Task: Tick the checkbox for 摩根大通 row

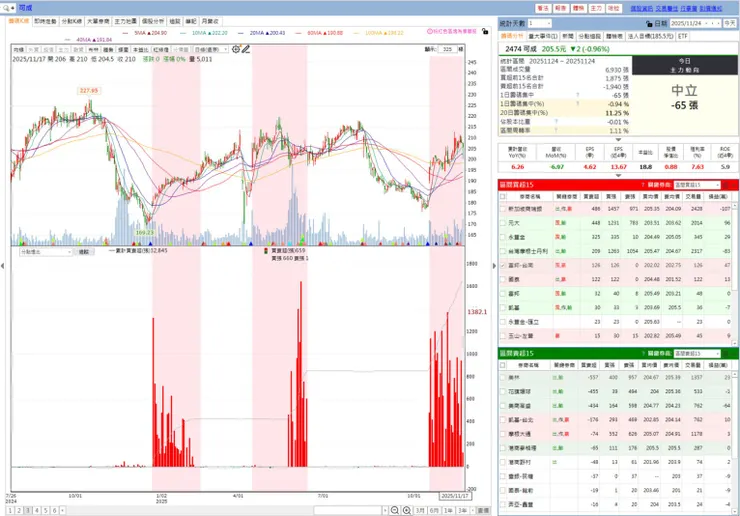Action: pos(503,433)
